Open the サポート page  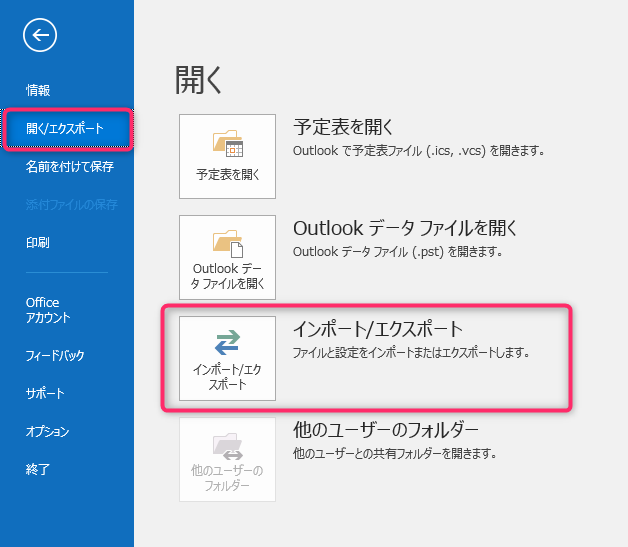click(x=45, y=393)
